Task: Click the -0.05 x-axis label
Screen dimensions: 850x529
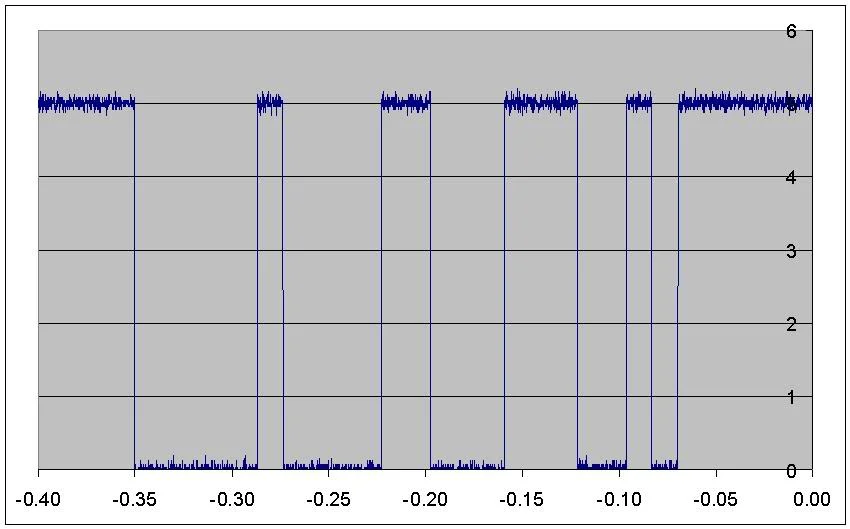Action: tap(716, 499)
